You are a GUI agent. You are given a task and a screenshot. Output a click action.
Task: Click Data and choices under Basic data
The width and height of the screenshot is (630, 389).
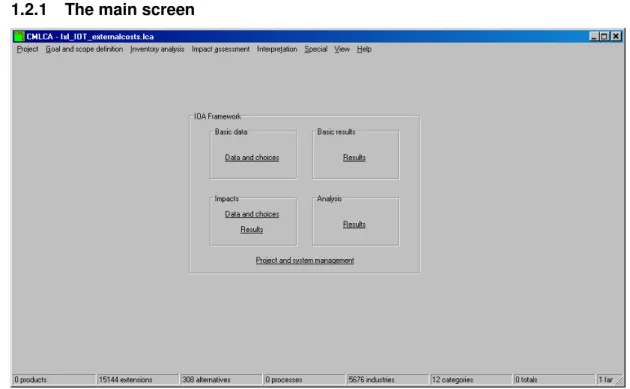pyautogui.click(x=252, y=158)
